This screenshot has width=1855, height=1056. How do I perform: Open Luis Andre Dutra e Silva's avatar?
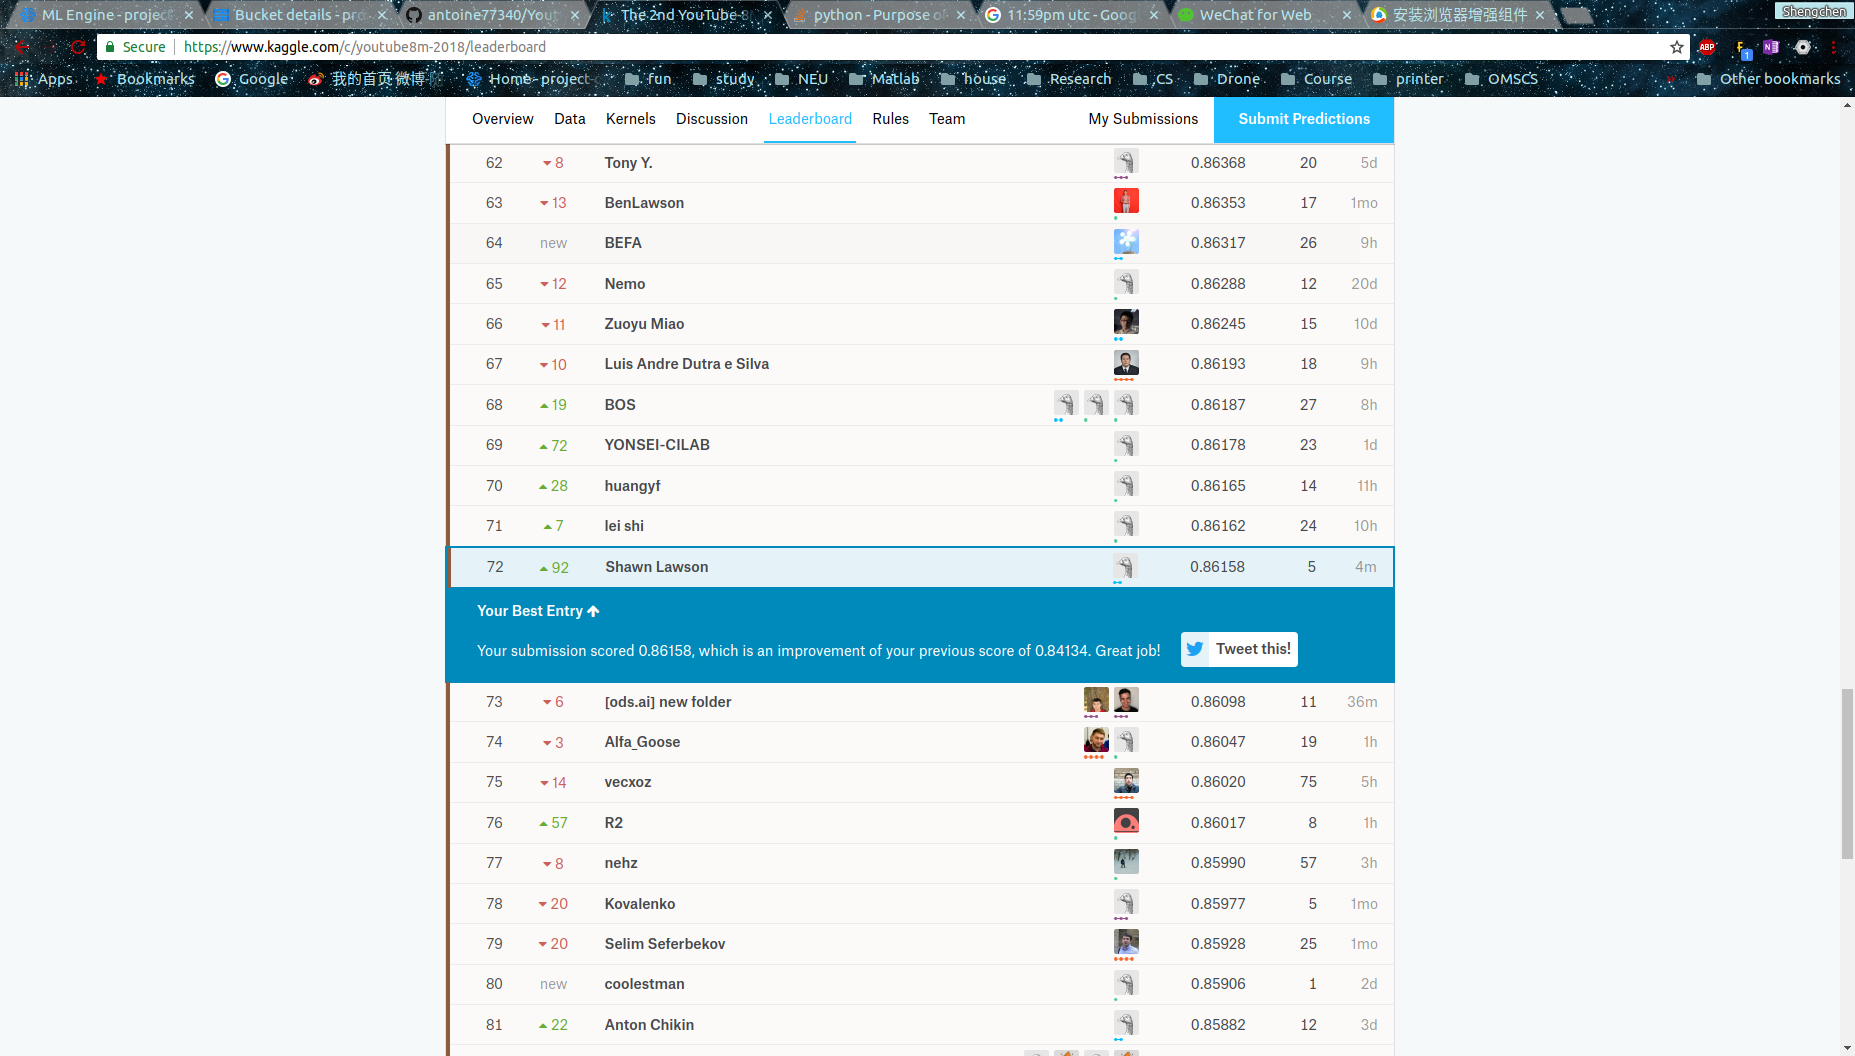[1126, 362]
